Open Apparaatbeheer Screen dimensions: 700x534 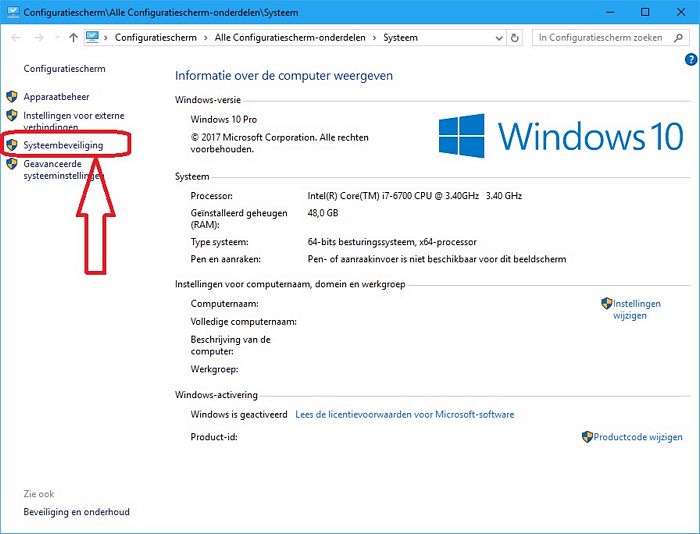[x=56, y=96]
